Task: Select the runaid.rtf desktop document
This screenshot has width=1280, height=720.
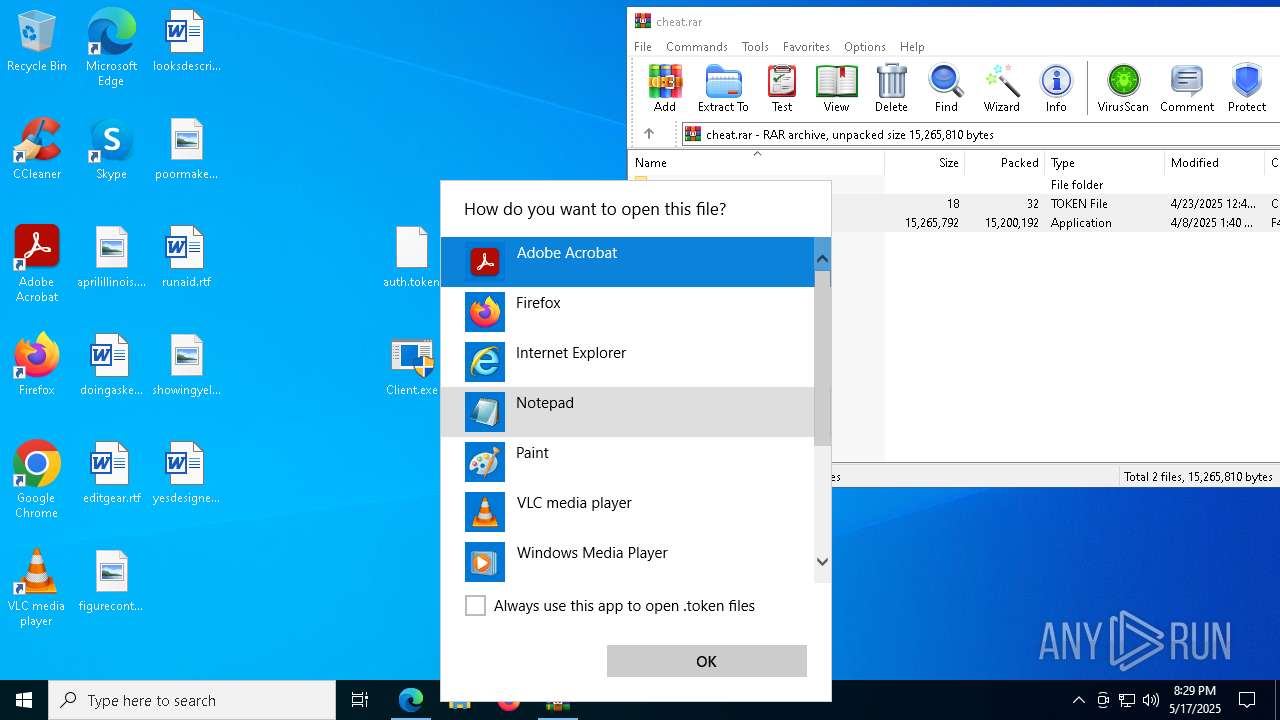Action: tap(186, 258)
